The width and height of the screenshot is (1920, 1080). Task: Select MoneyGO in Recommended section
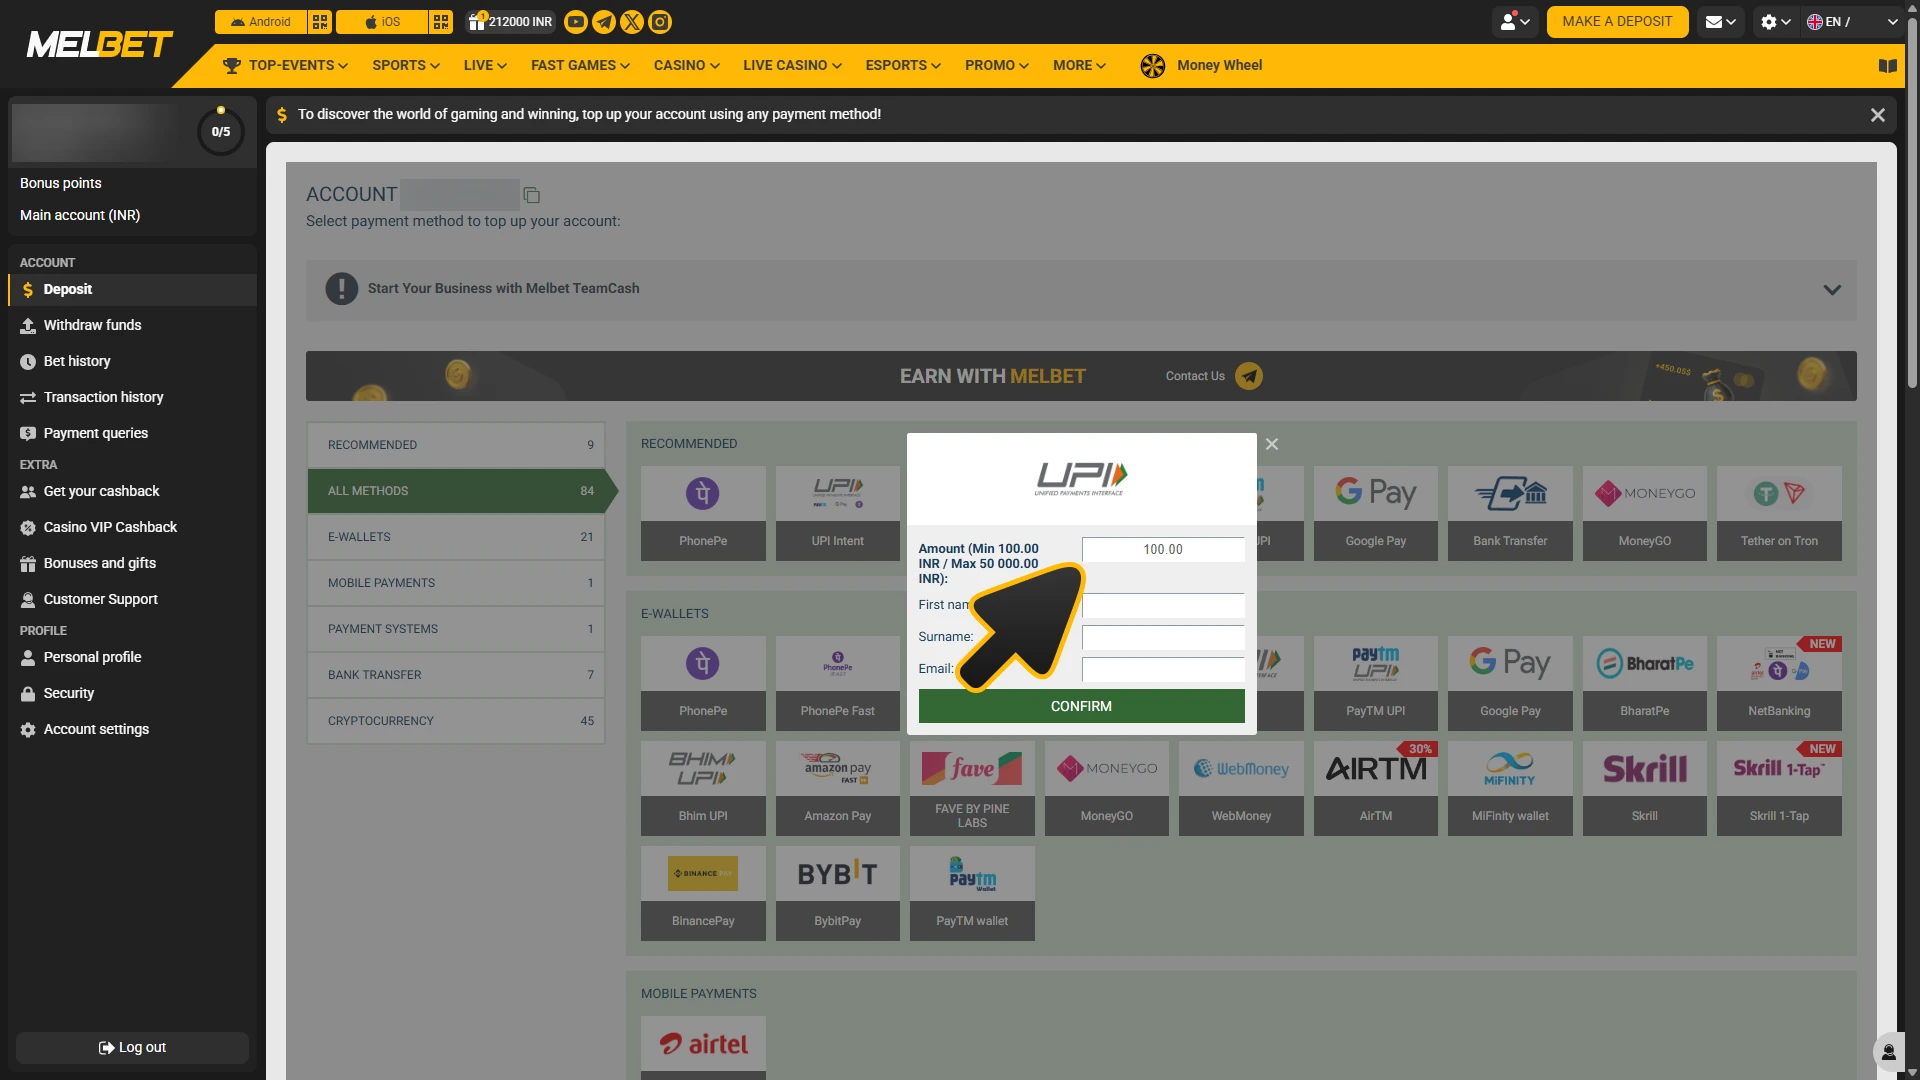tap(1645, 513)
